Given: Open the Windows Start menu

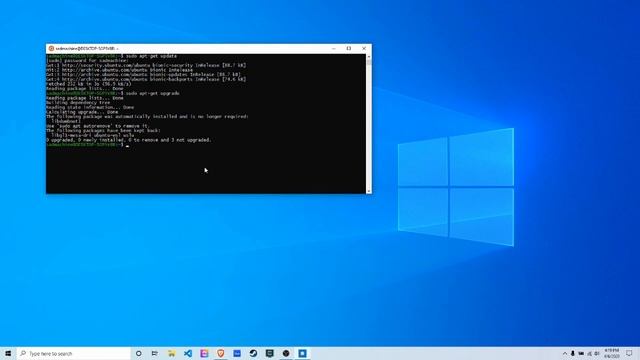Looking at the screenshot, I should pyautogui.click(x=8, y=353).
